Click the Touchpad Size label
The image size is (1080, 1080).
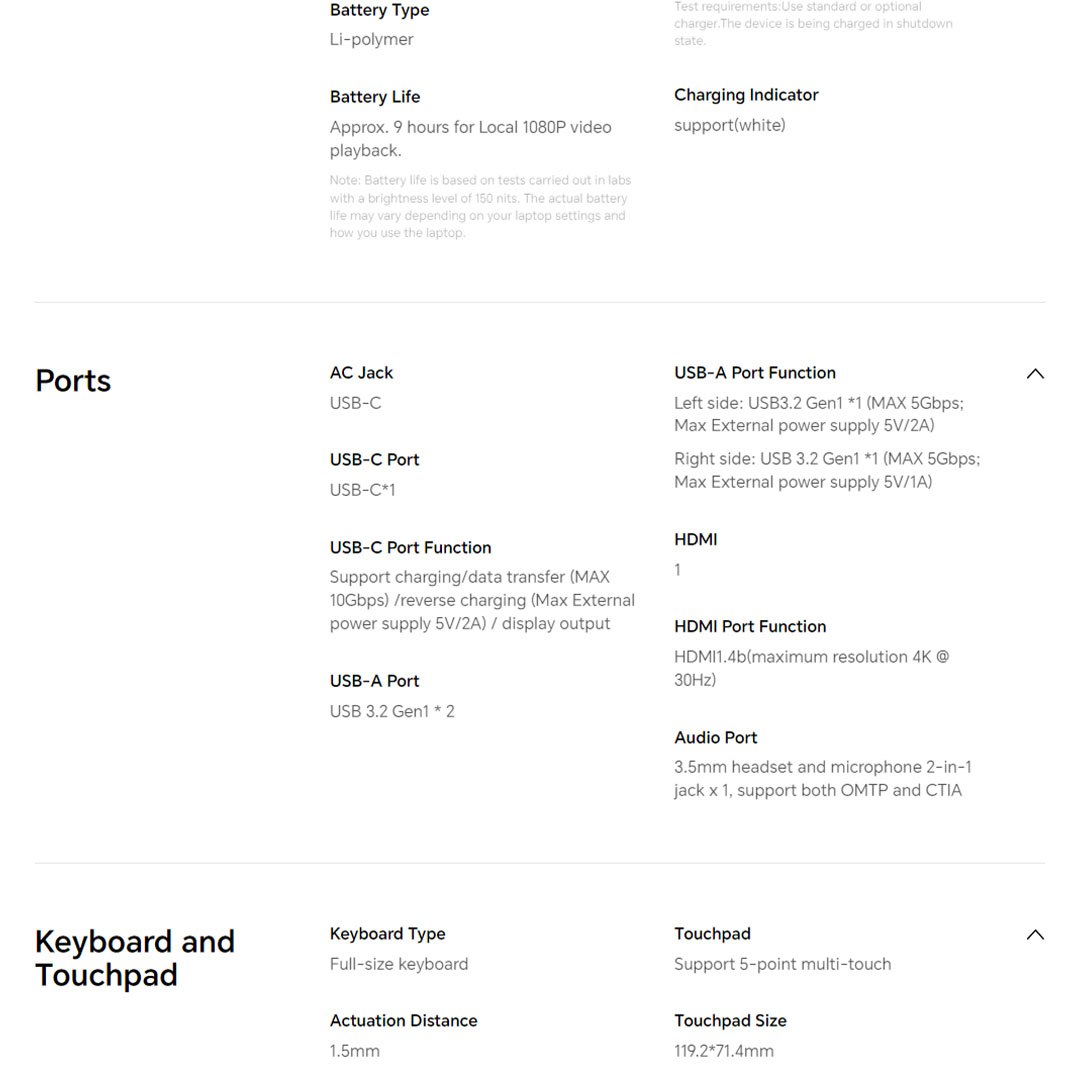pyautogui.click(x=730, y=1021)
